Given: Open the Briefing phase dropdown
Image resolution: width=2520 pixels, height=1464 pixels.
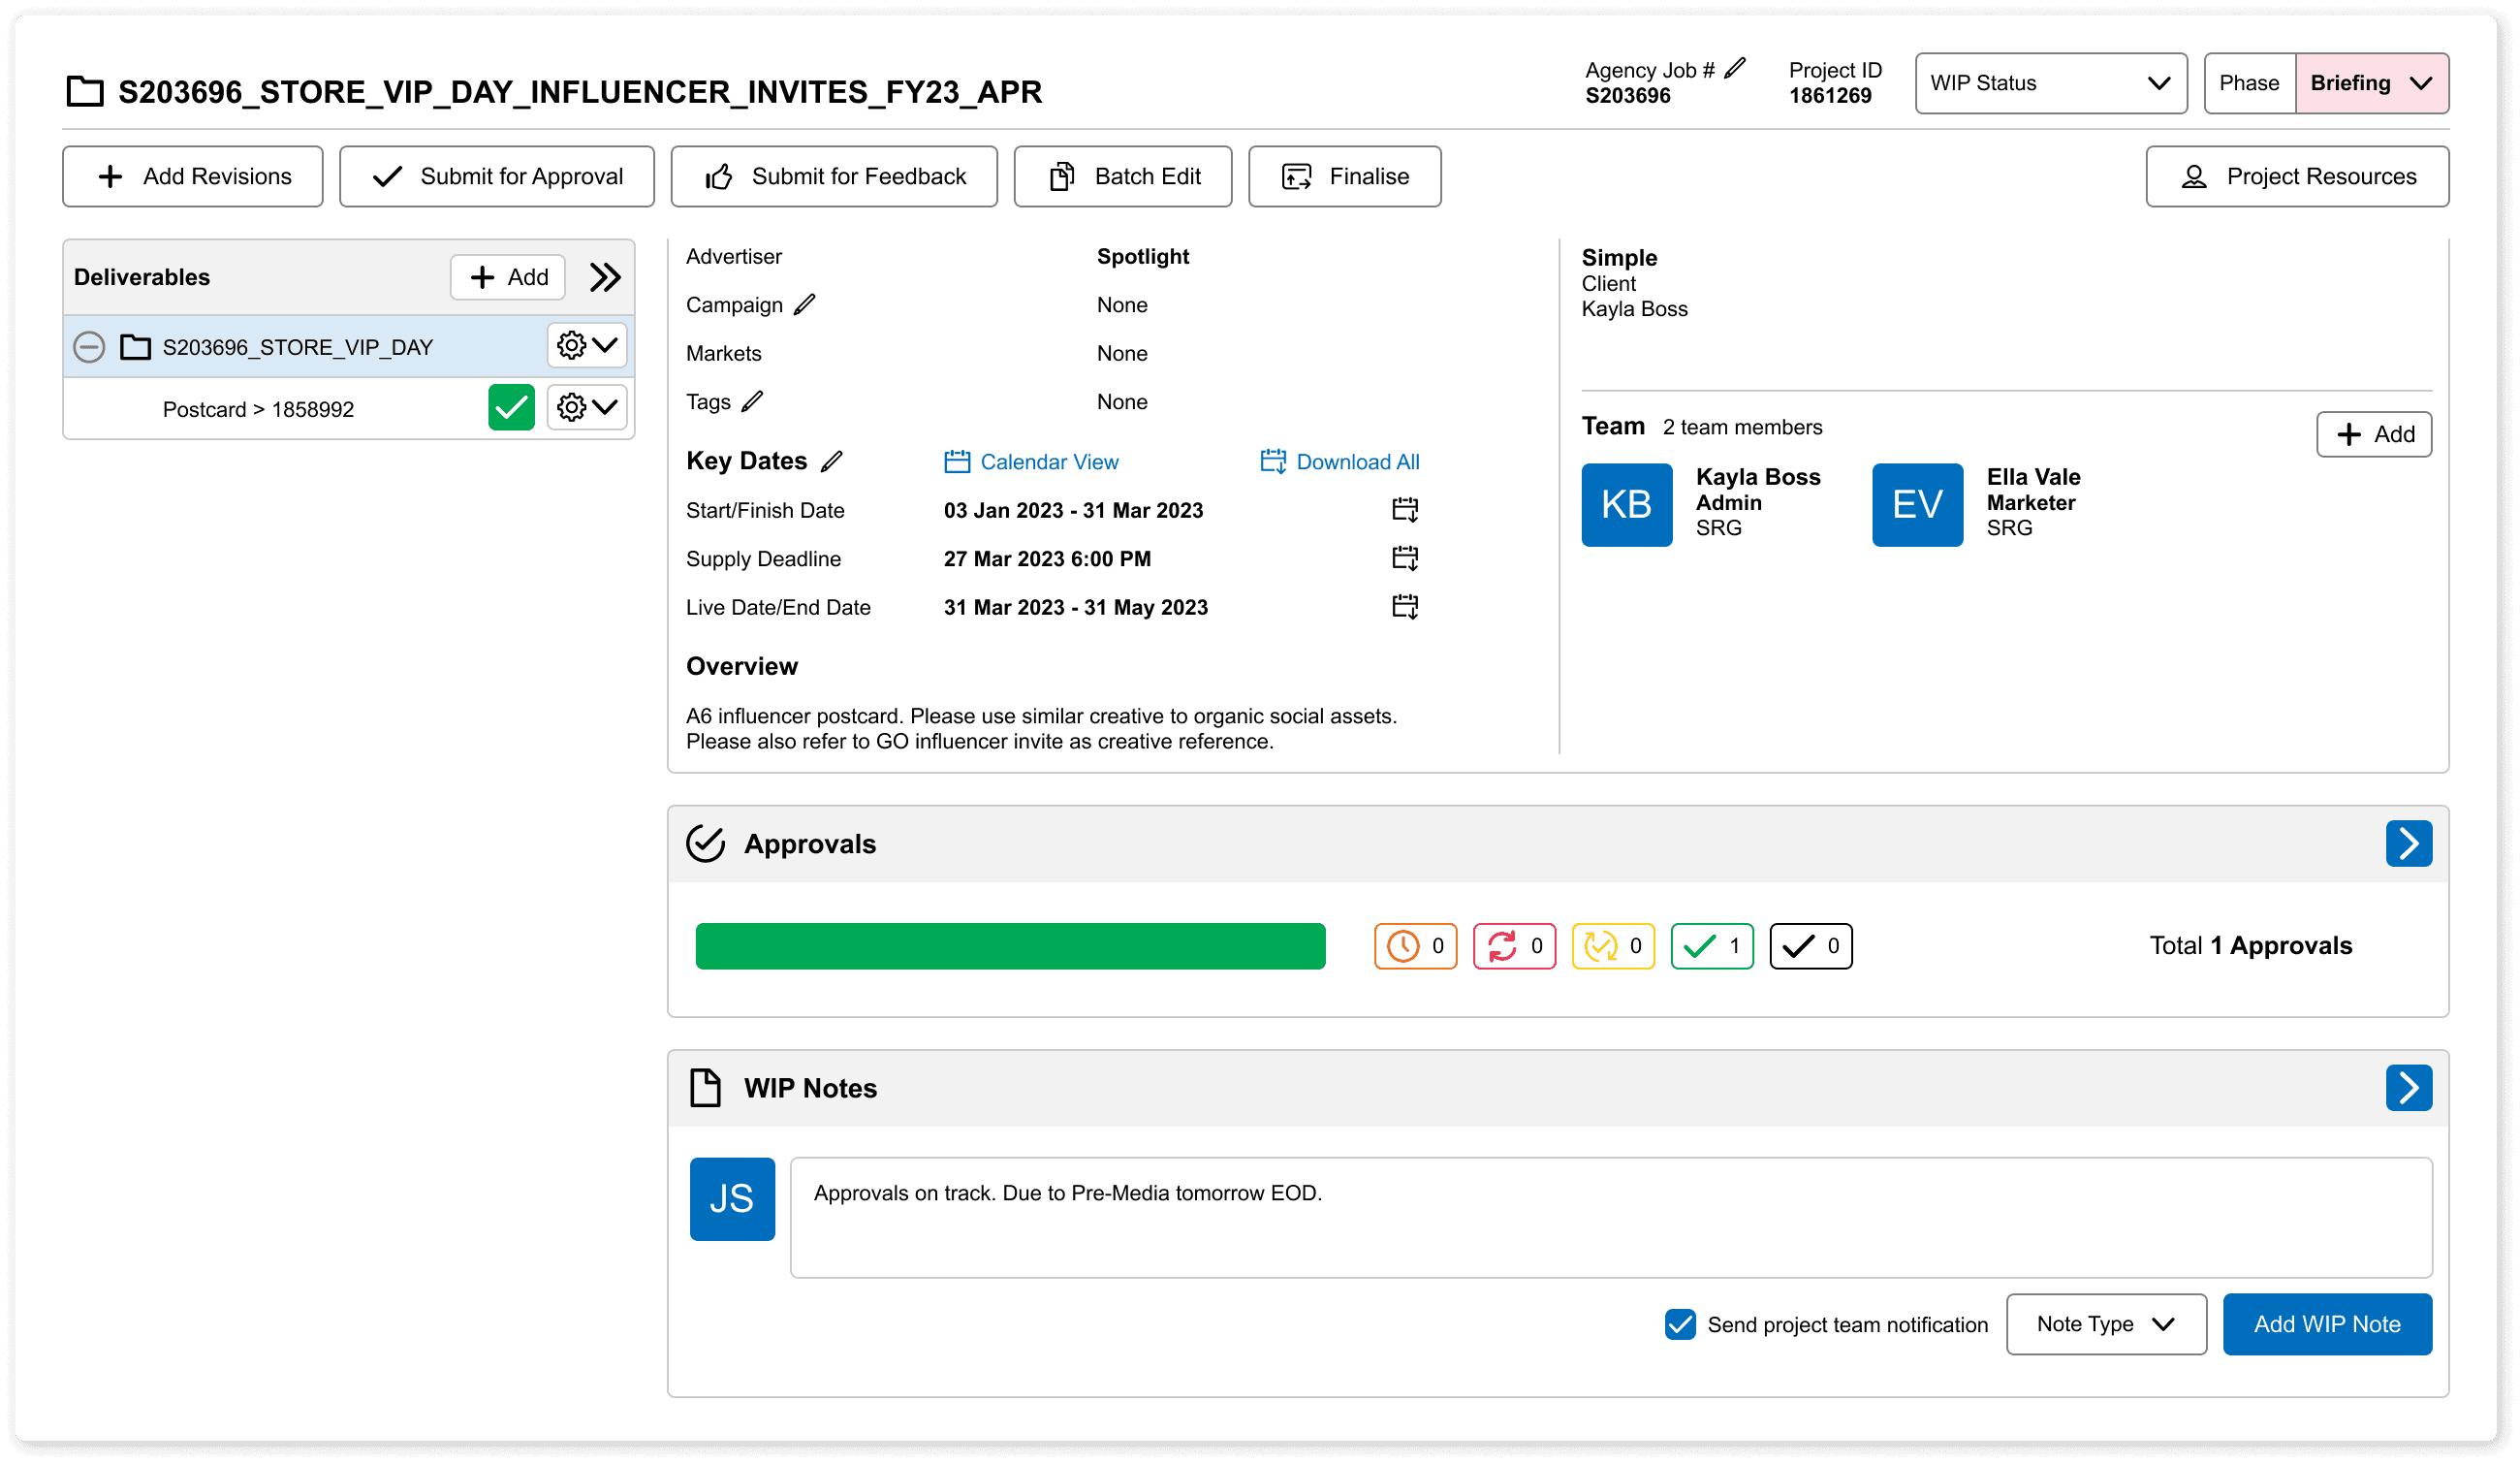Looking at the screenshot, I should (2371, 83).
